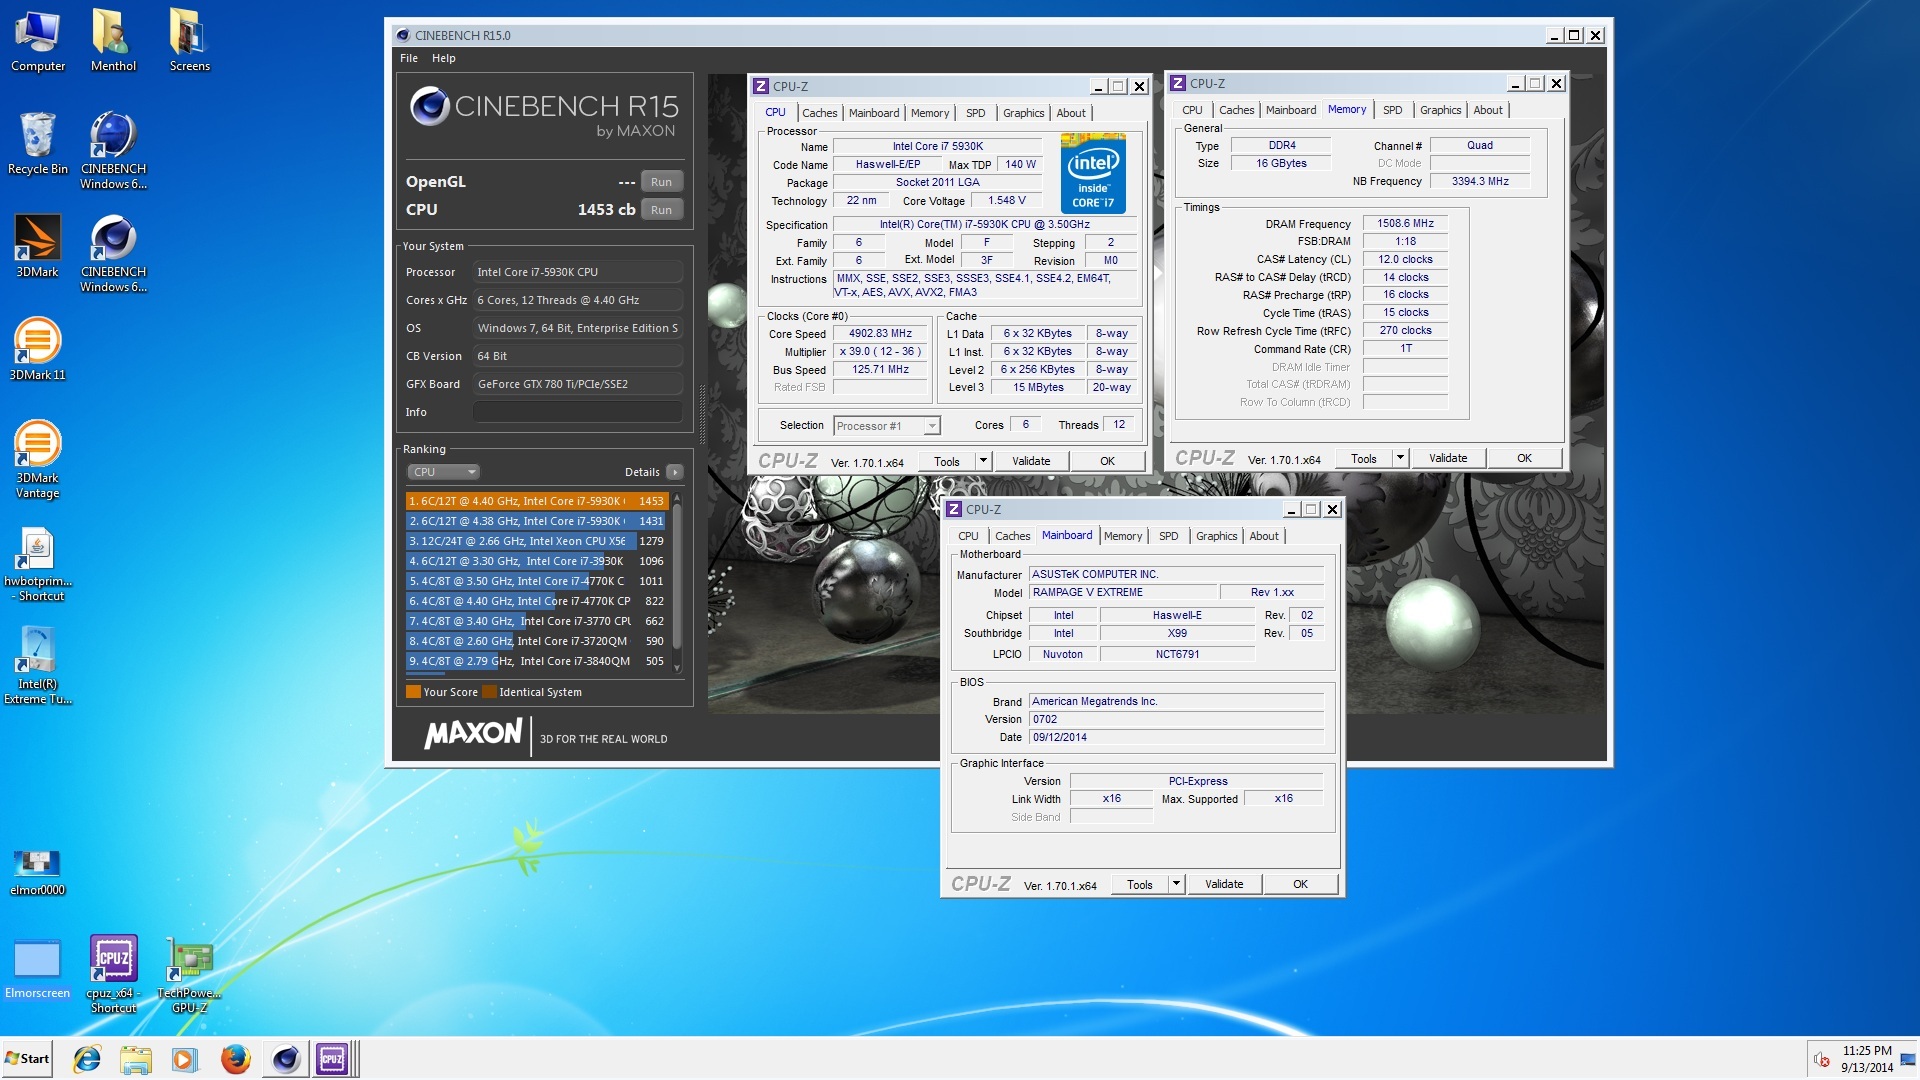Viewport: 1920px width, 1080px height.
Task: Select ranking entry 1 with score 1453
Action: (536, 501)
